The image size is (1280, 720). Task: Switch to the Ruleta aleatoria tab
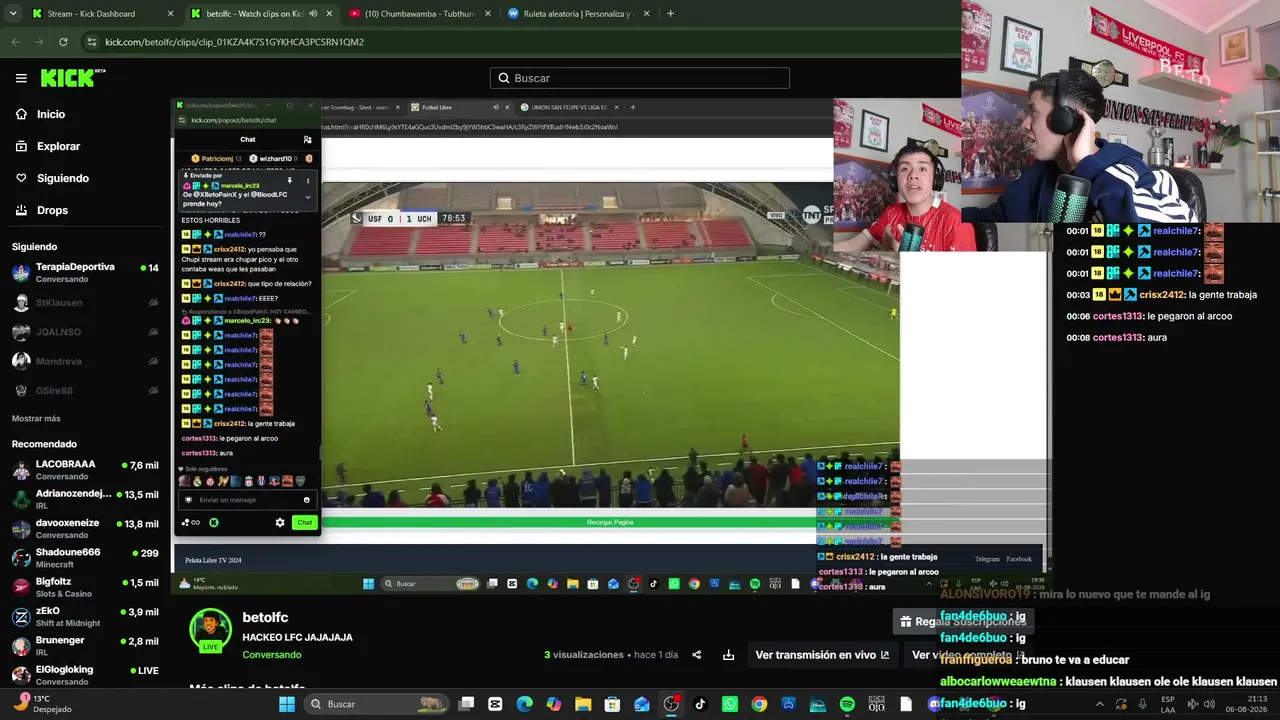tap(578, 14)
